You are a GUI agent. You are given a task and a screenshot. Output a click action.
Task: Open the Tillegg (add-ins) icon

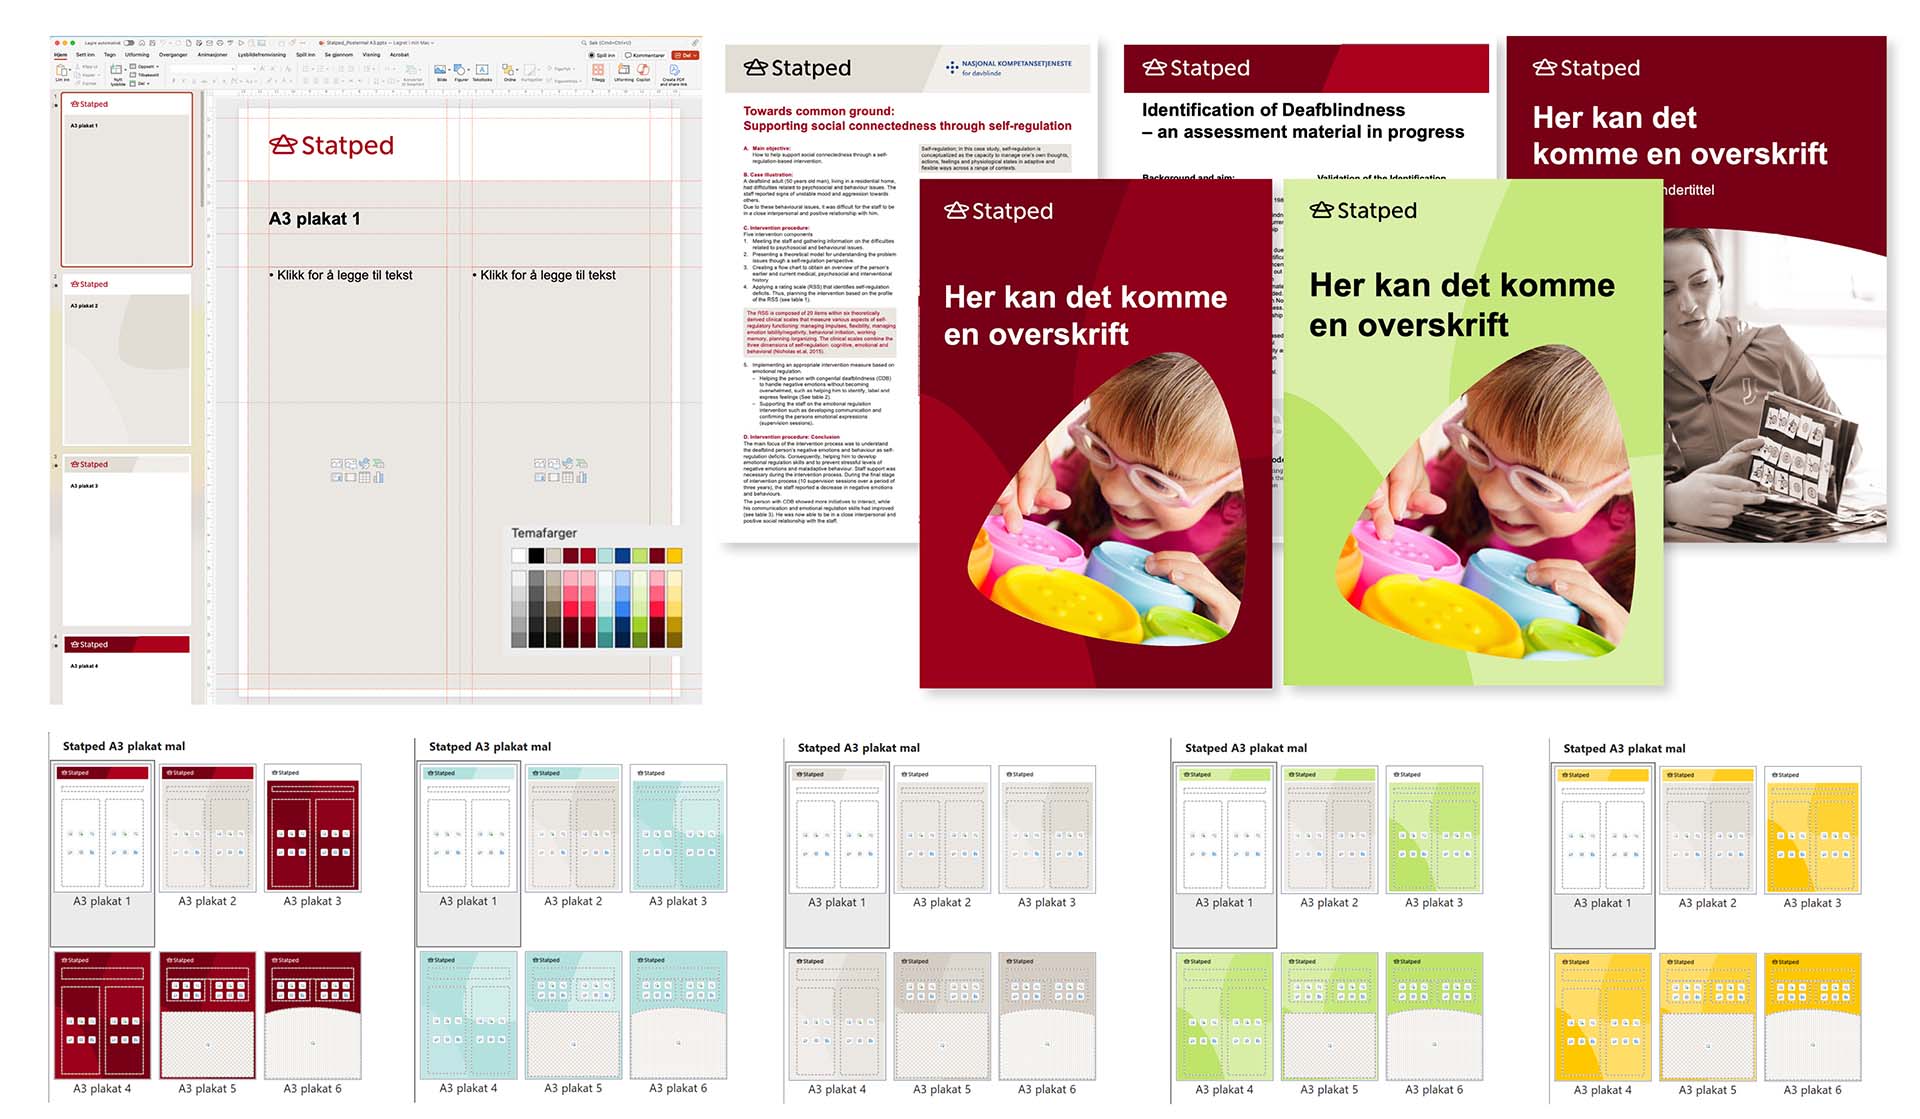click(598, 70)
